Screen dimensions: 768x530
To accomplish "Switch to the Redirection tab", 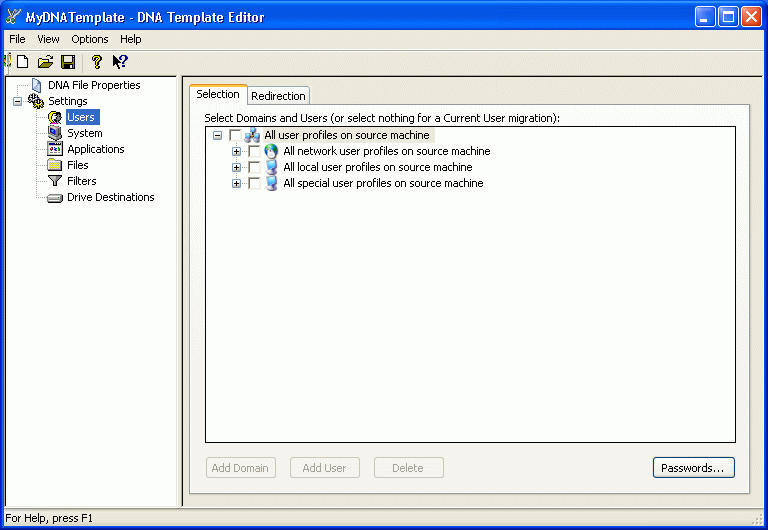I will (x=278, y=96).
